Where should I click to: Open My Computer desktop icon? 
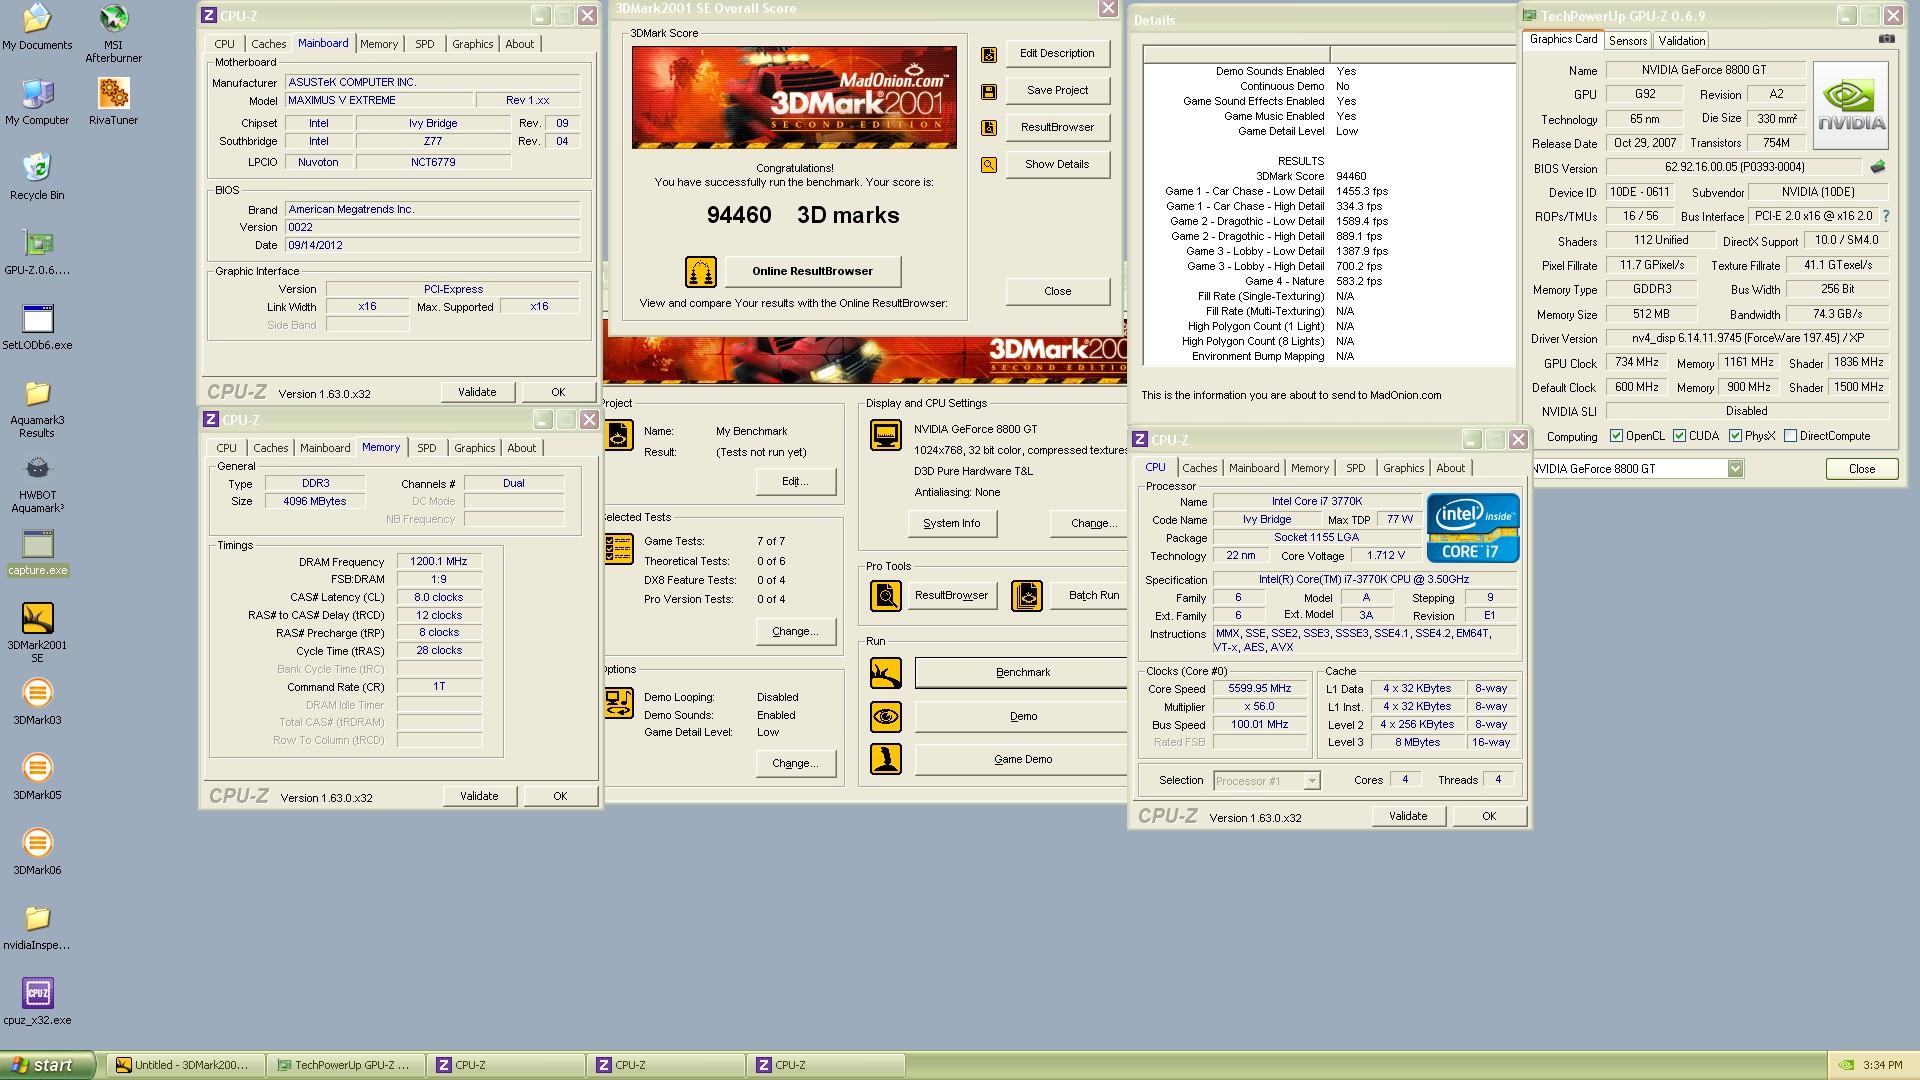point(37,102)
